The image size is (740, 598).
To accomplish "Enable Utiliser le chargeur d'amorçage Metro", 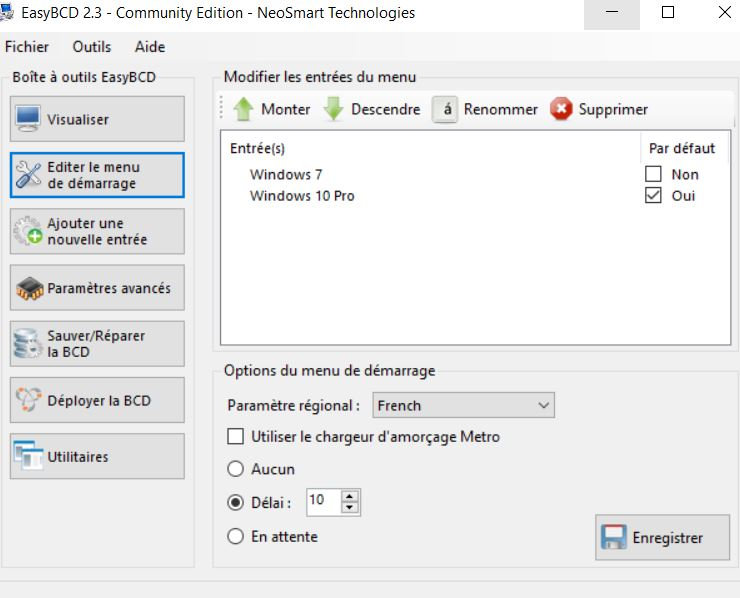I will click(235, 437).
